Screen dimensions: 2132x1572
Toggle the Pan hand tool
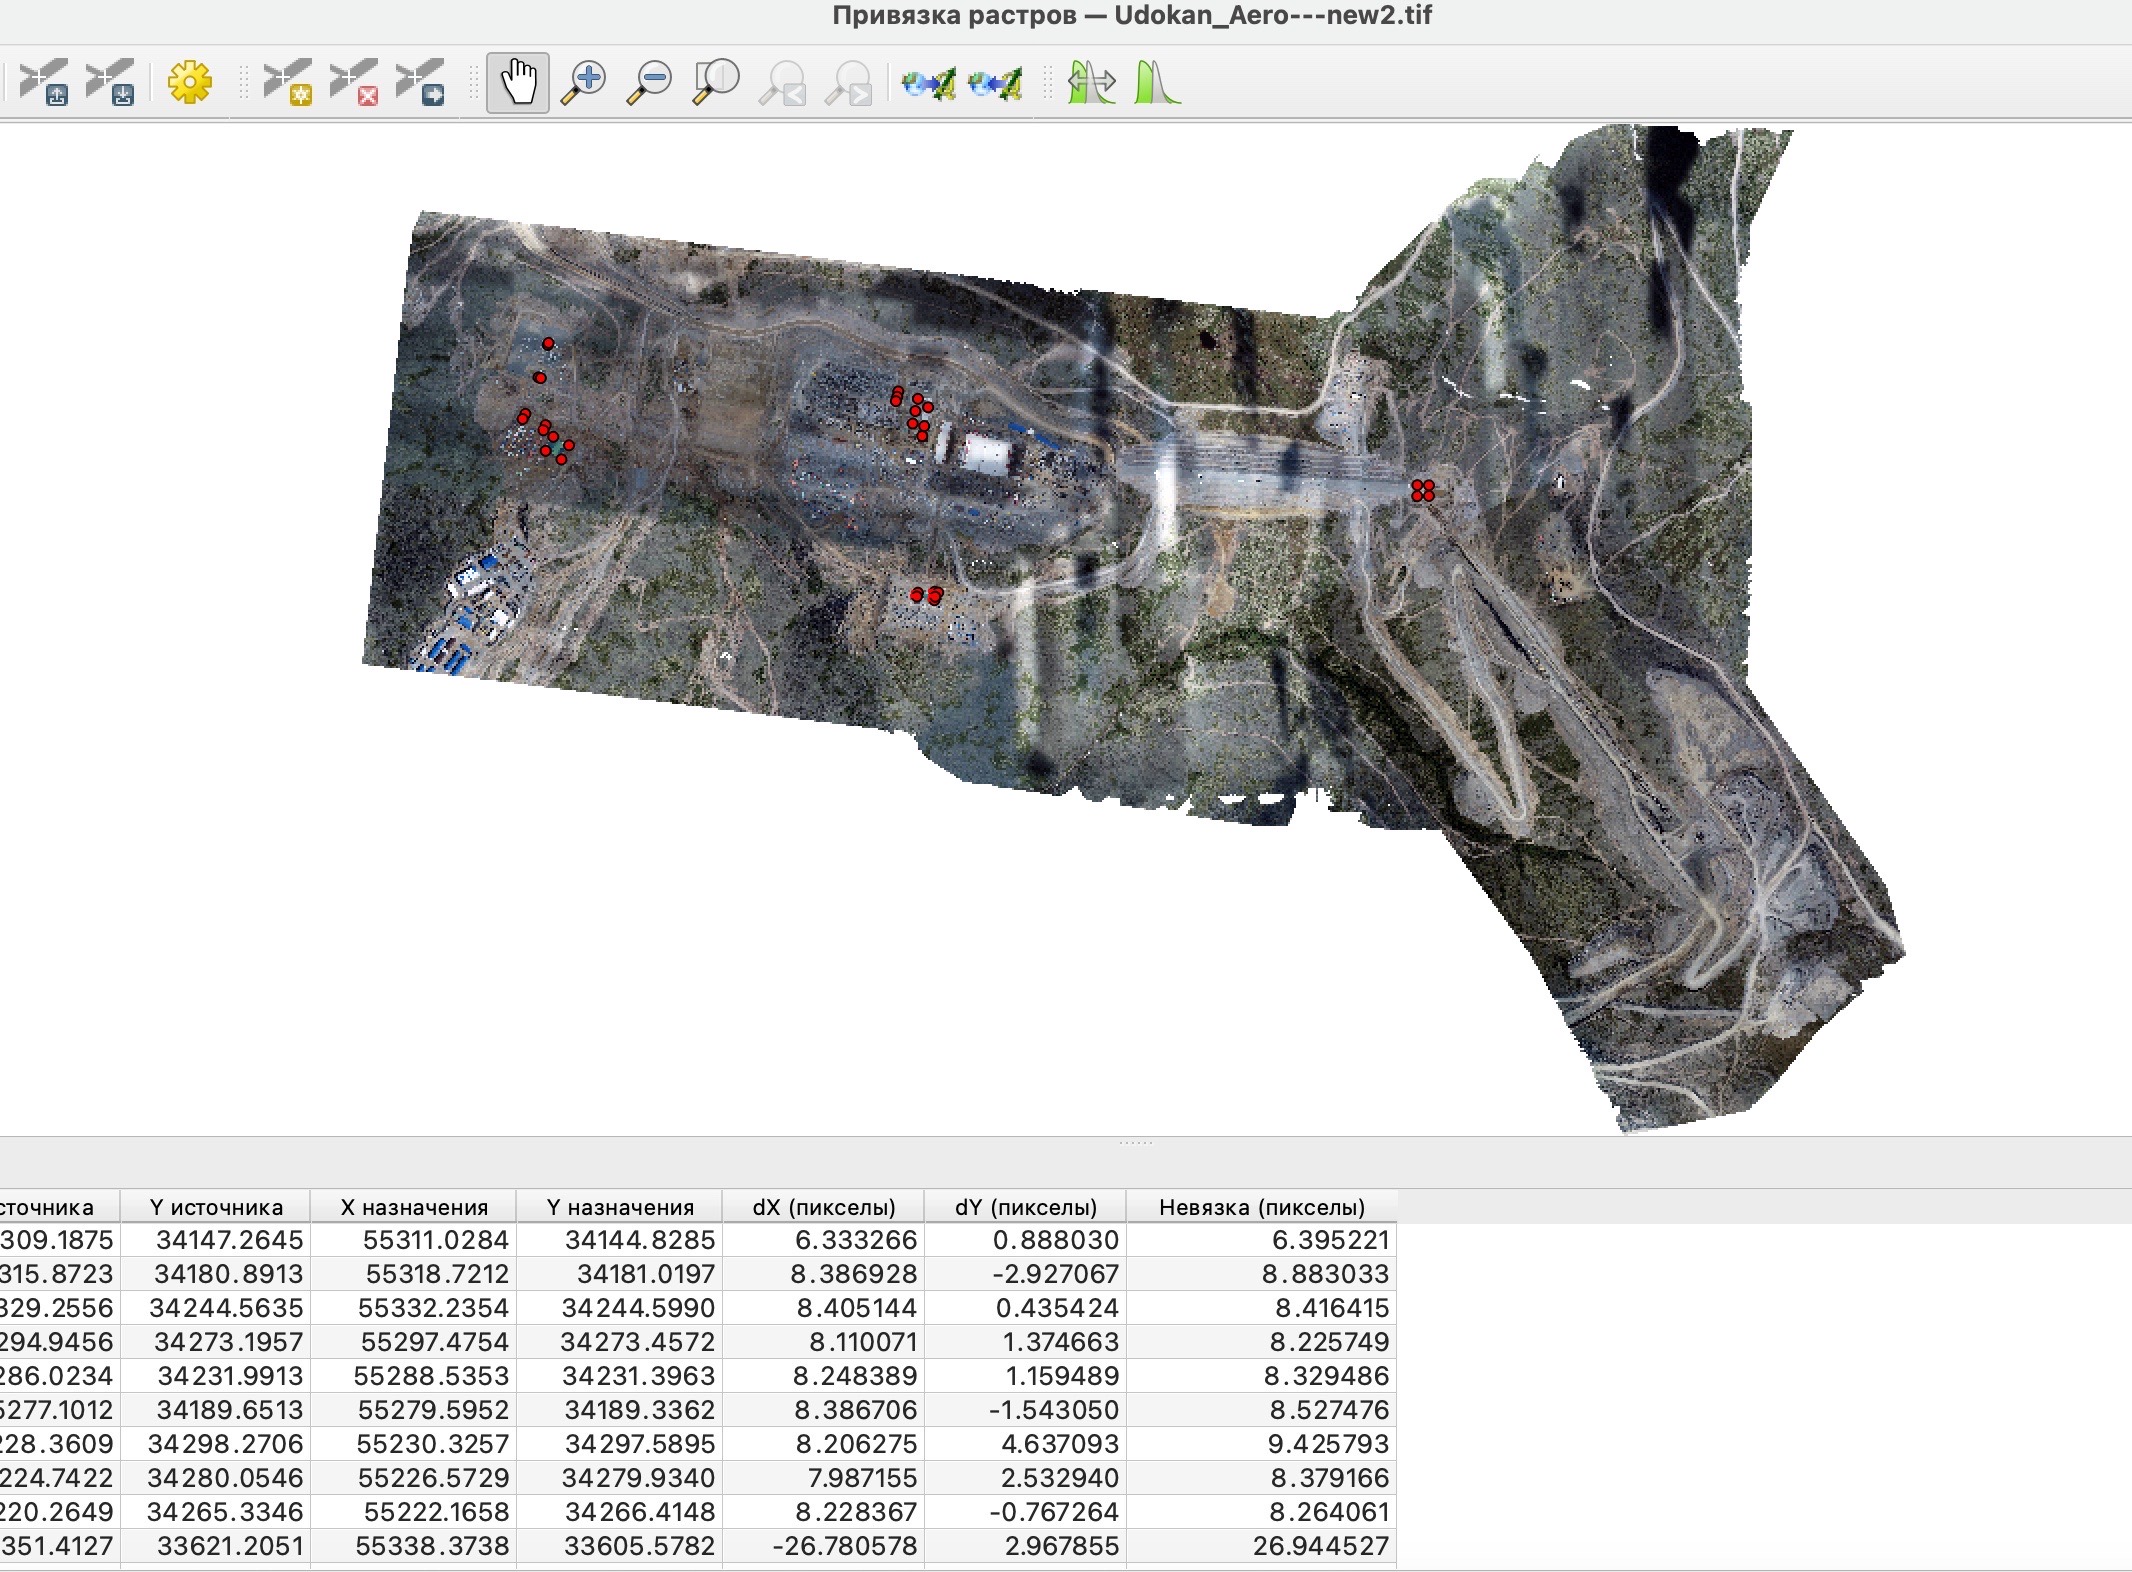(518, 82)
